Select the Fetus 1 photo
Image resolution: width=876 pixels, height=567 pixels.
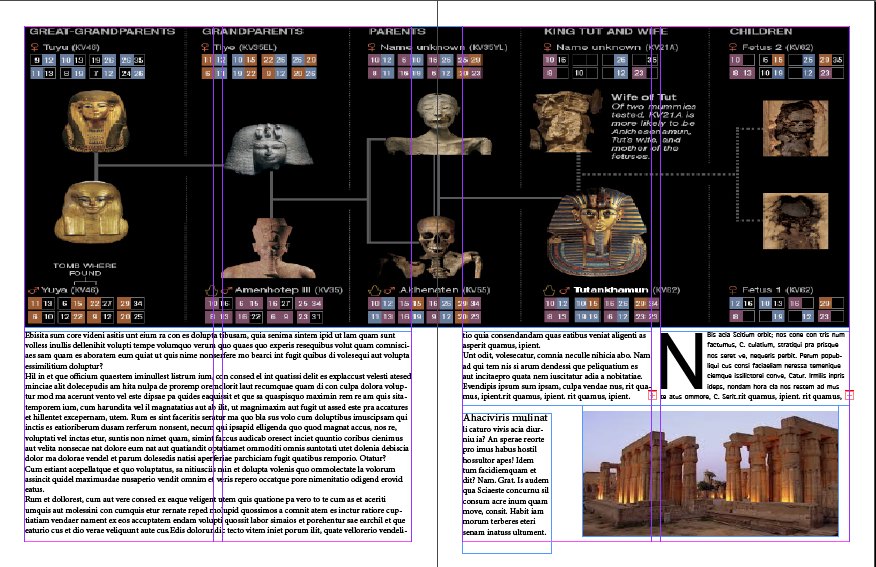click(x=796, y=221)
